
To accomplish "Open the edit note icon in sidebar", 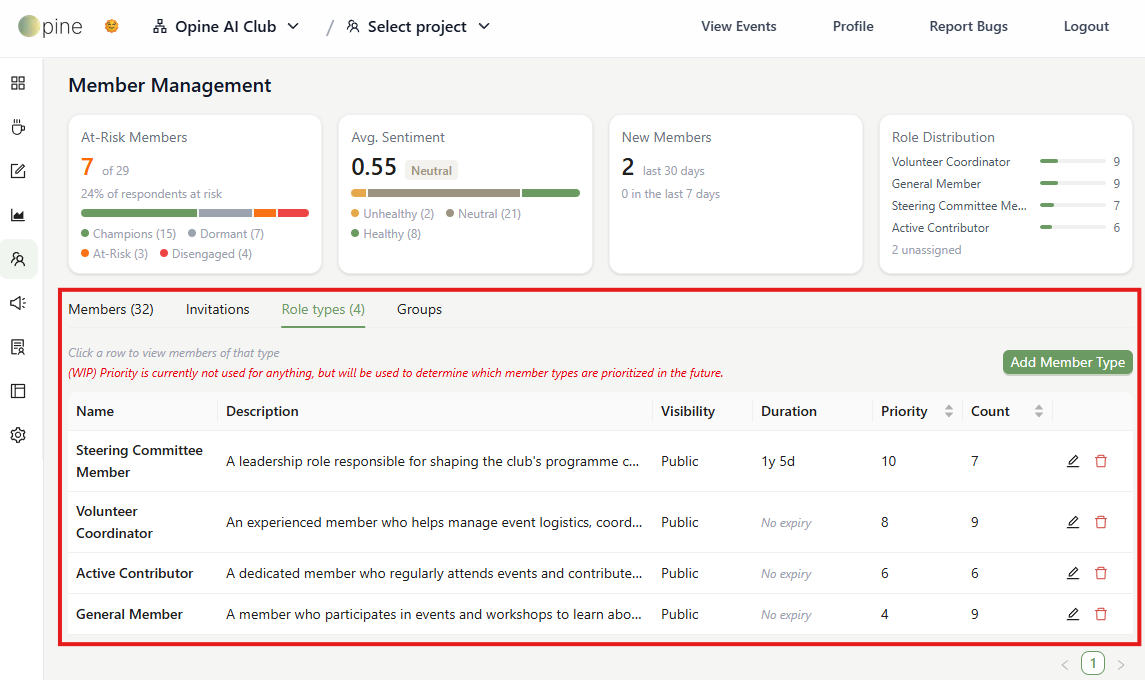I will tap(18, 171).
